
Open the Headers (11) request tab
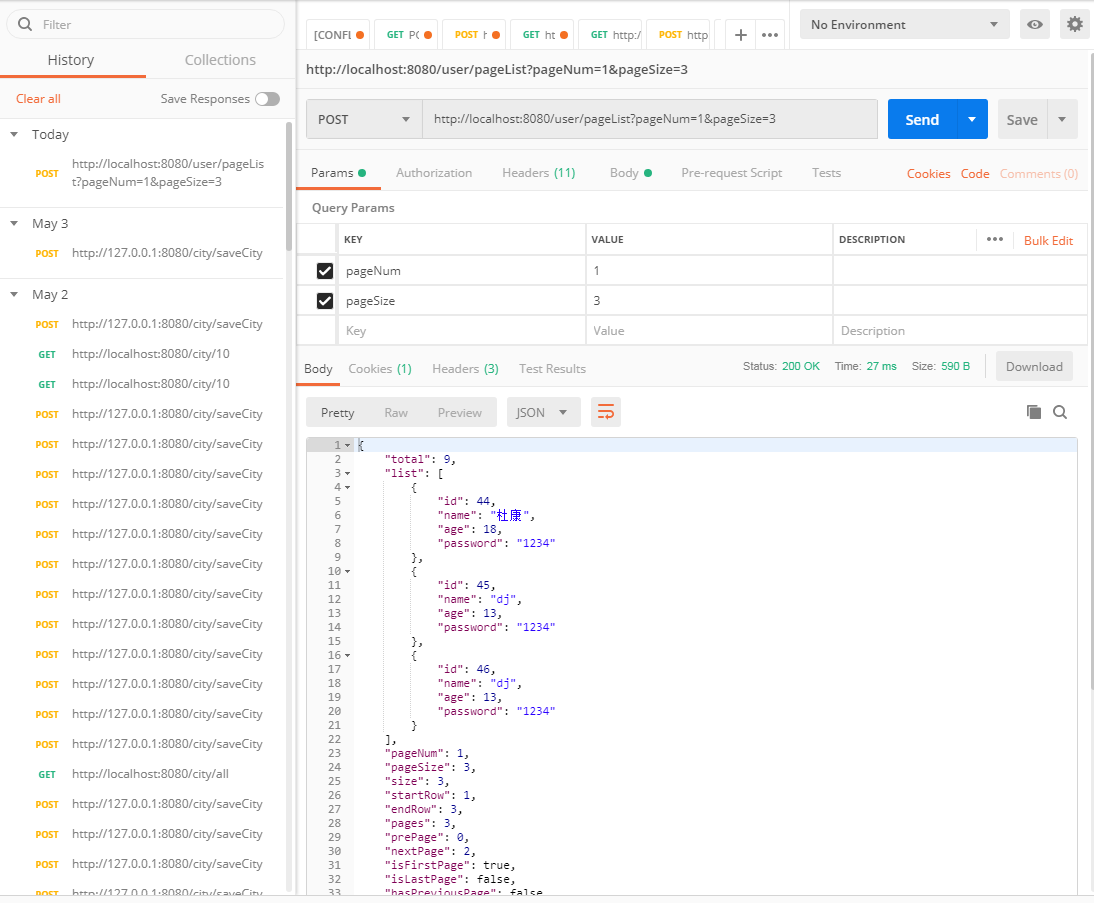point(538,172)
